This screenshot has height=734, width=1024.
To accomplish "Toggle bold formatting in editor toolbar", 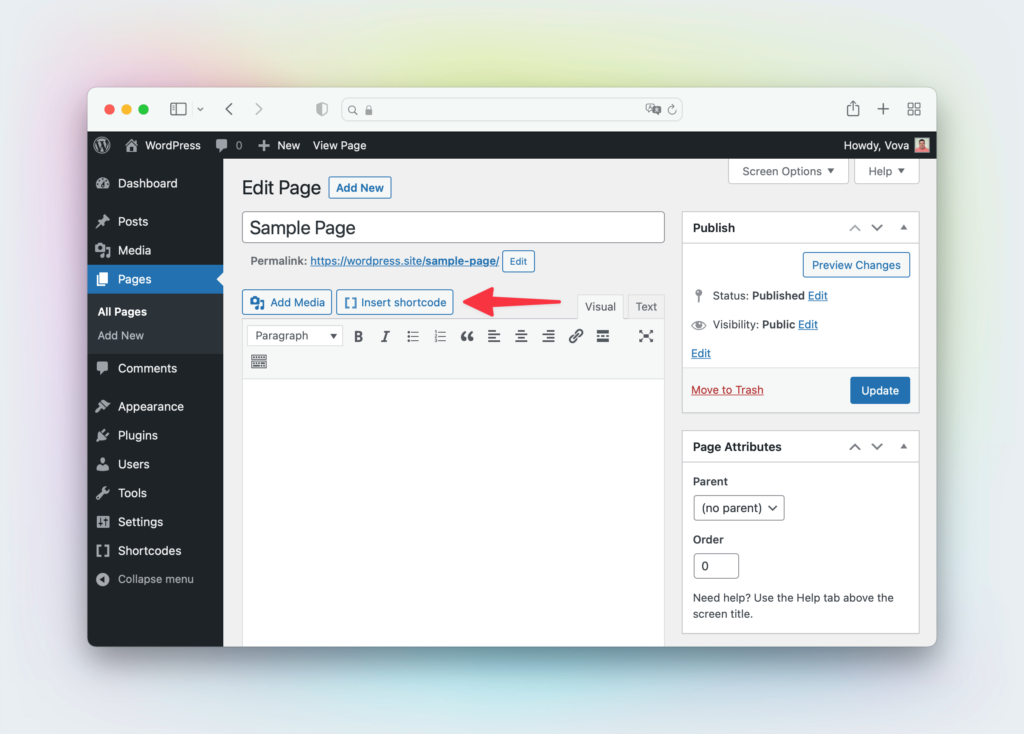I will click(x=359, y=337).
